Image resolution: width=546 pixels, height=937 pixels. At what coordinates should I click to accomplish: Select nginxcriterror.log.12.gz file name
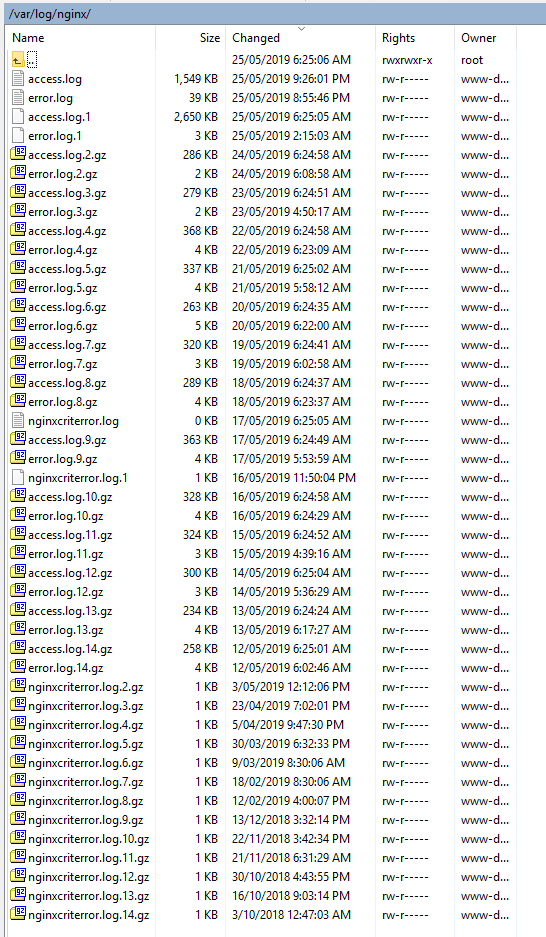tap(88, 877)
